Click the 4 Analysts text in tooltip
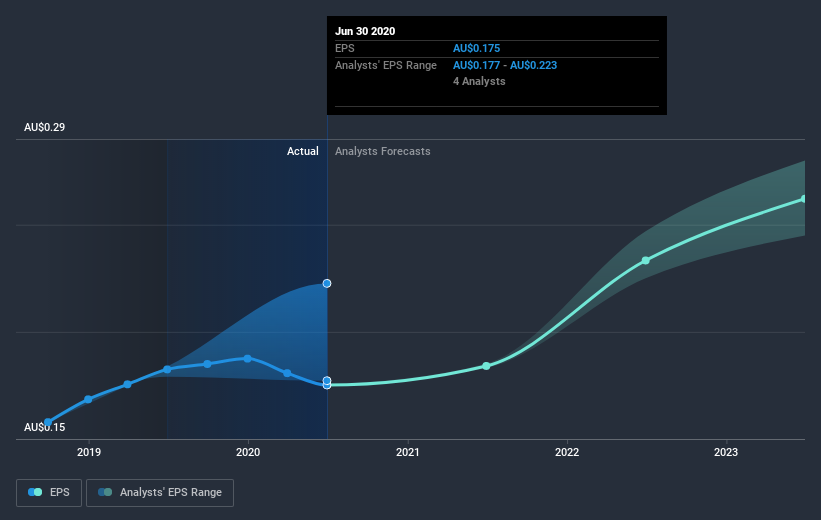This screenshot has height=520, width=821. [x=479, y=81]
